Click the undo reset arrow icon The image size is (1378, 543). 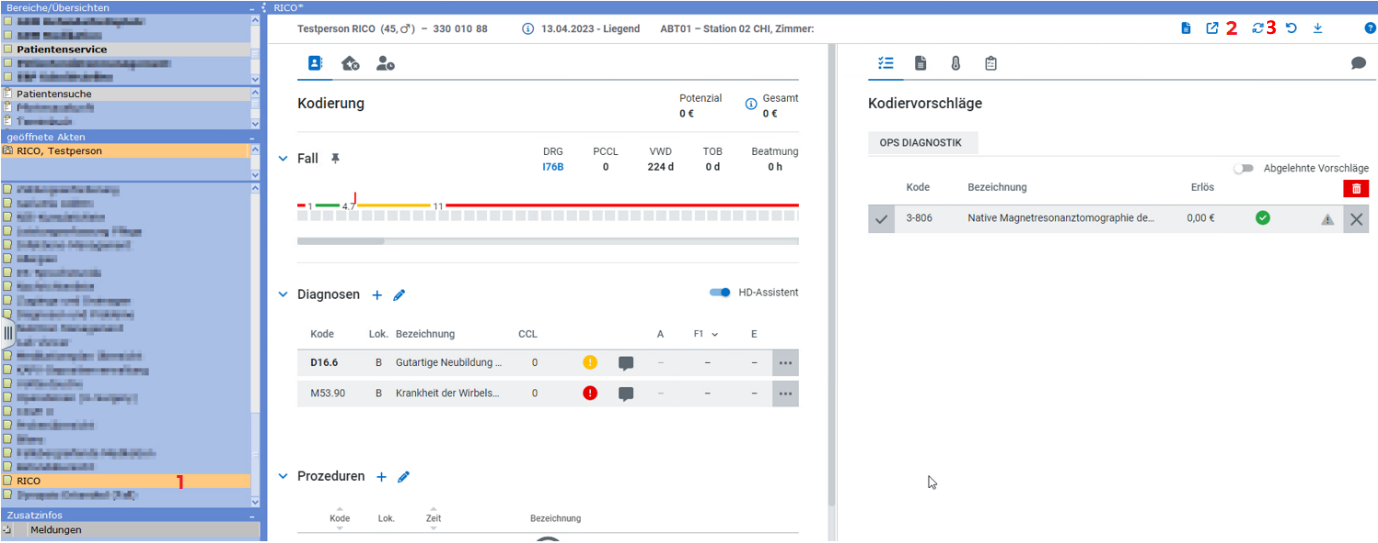(1291, 28)
